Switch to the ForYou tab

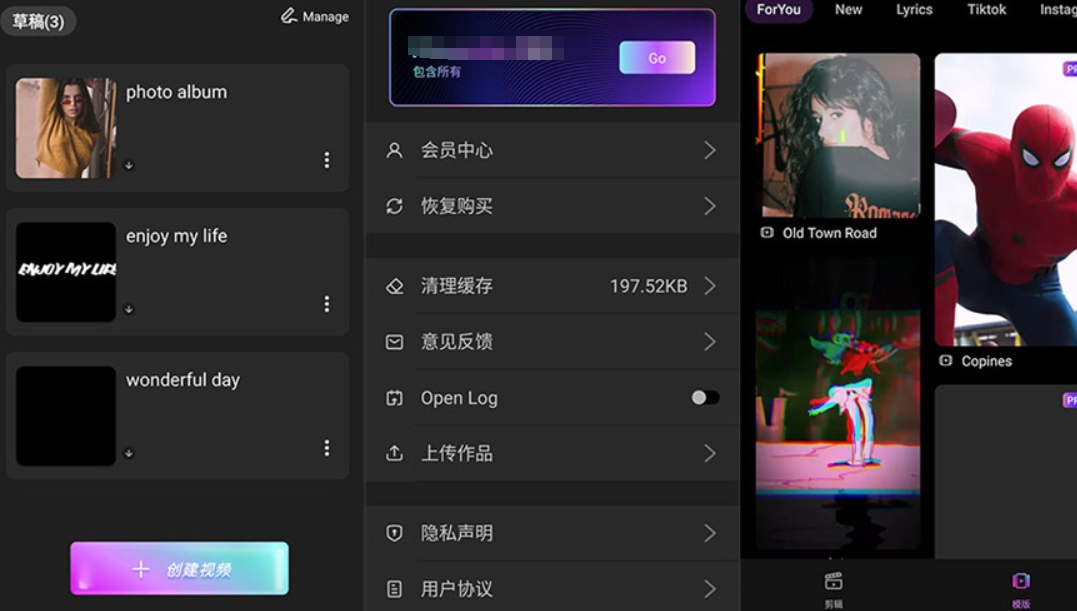[779, 10]
